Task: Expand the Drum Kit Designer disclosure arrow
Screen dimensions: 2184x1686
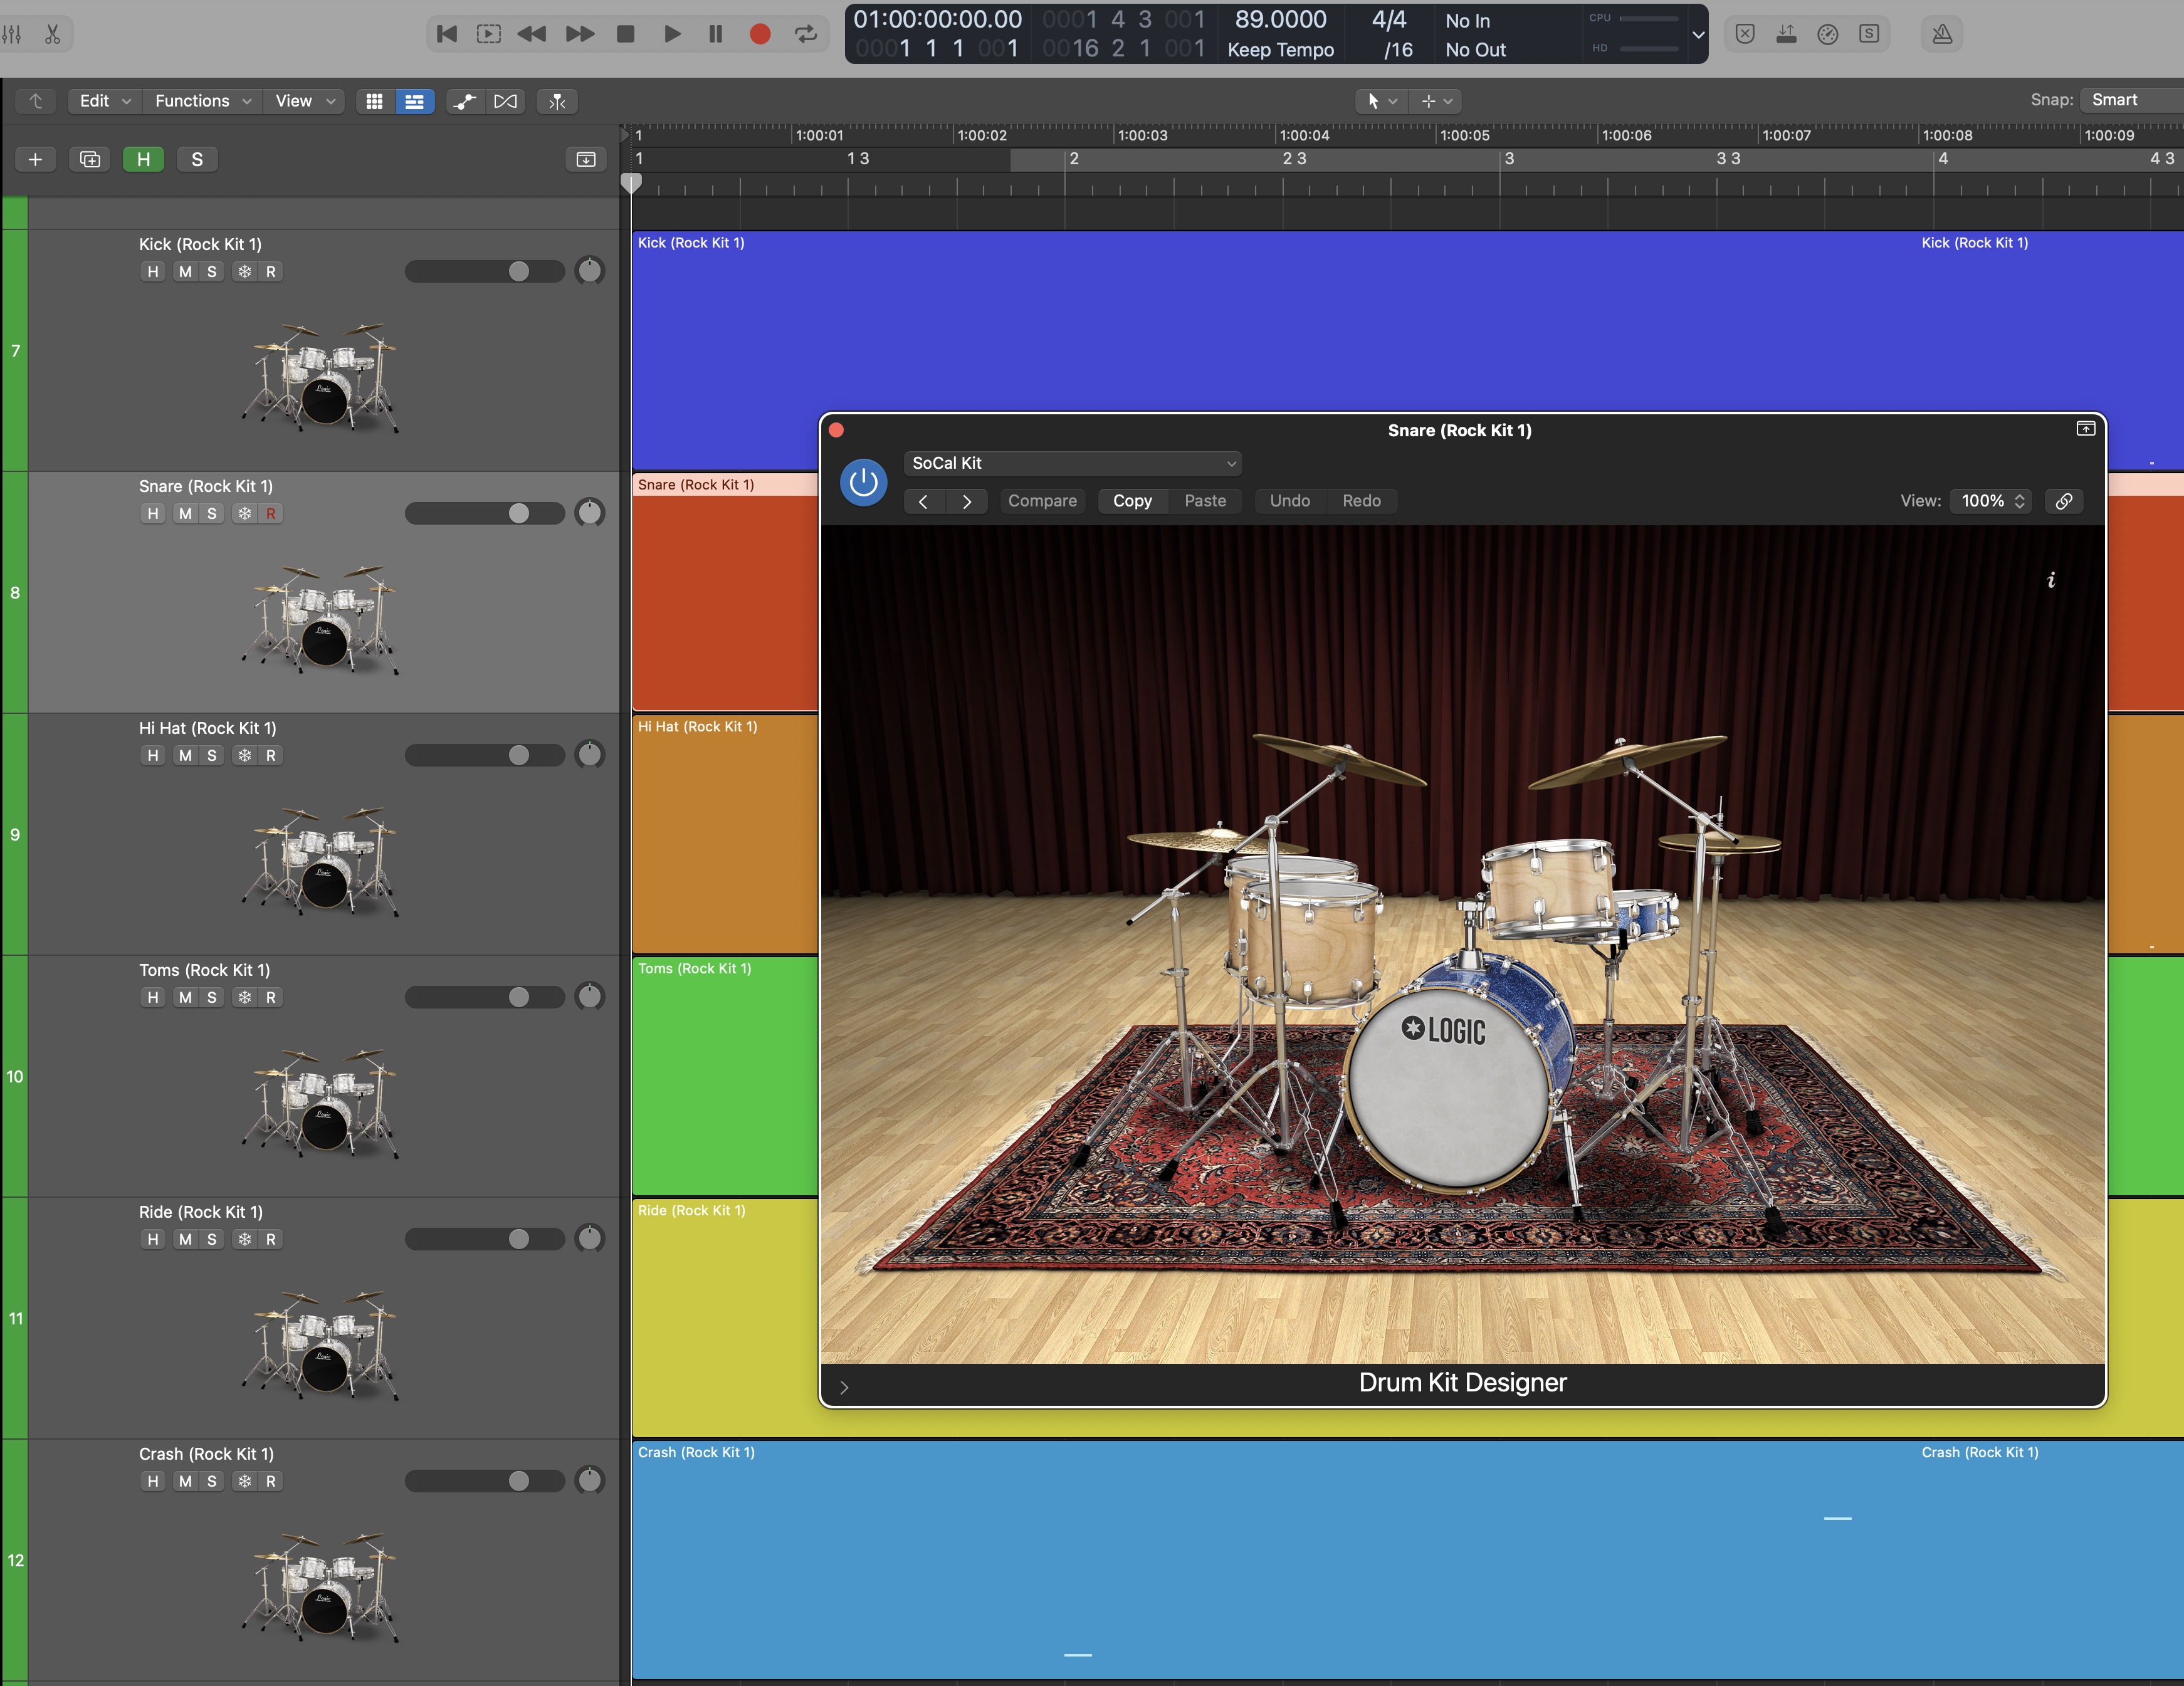Action: (844, 1387)
